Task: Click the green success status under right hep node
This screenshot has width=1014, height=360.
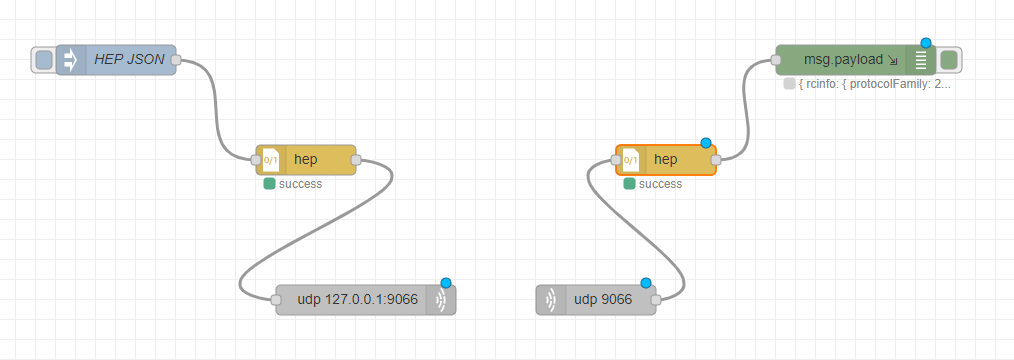Action: pyautogui.click(x=629, y=184)
